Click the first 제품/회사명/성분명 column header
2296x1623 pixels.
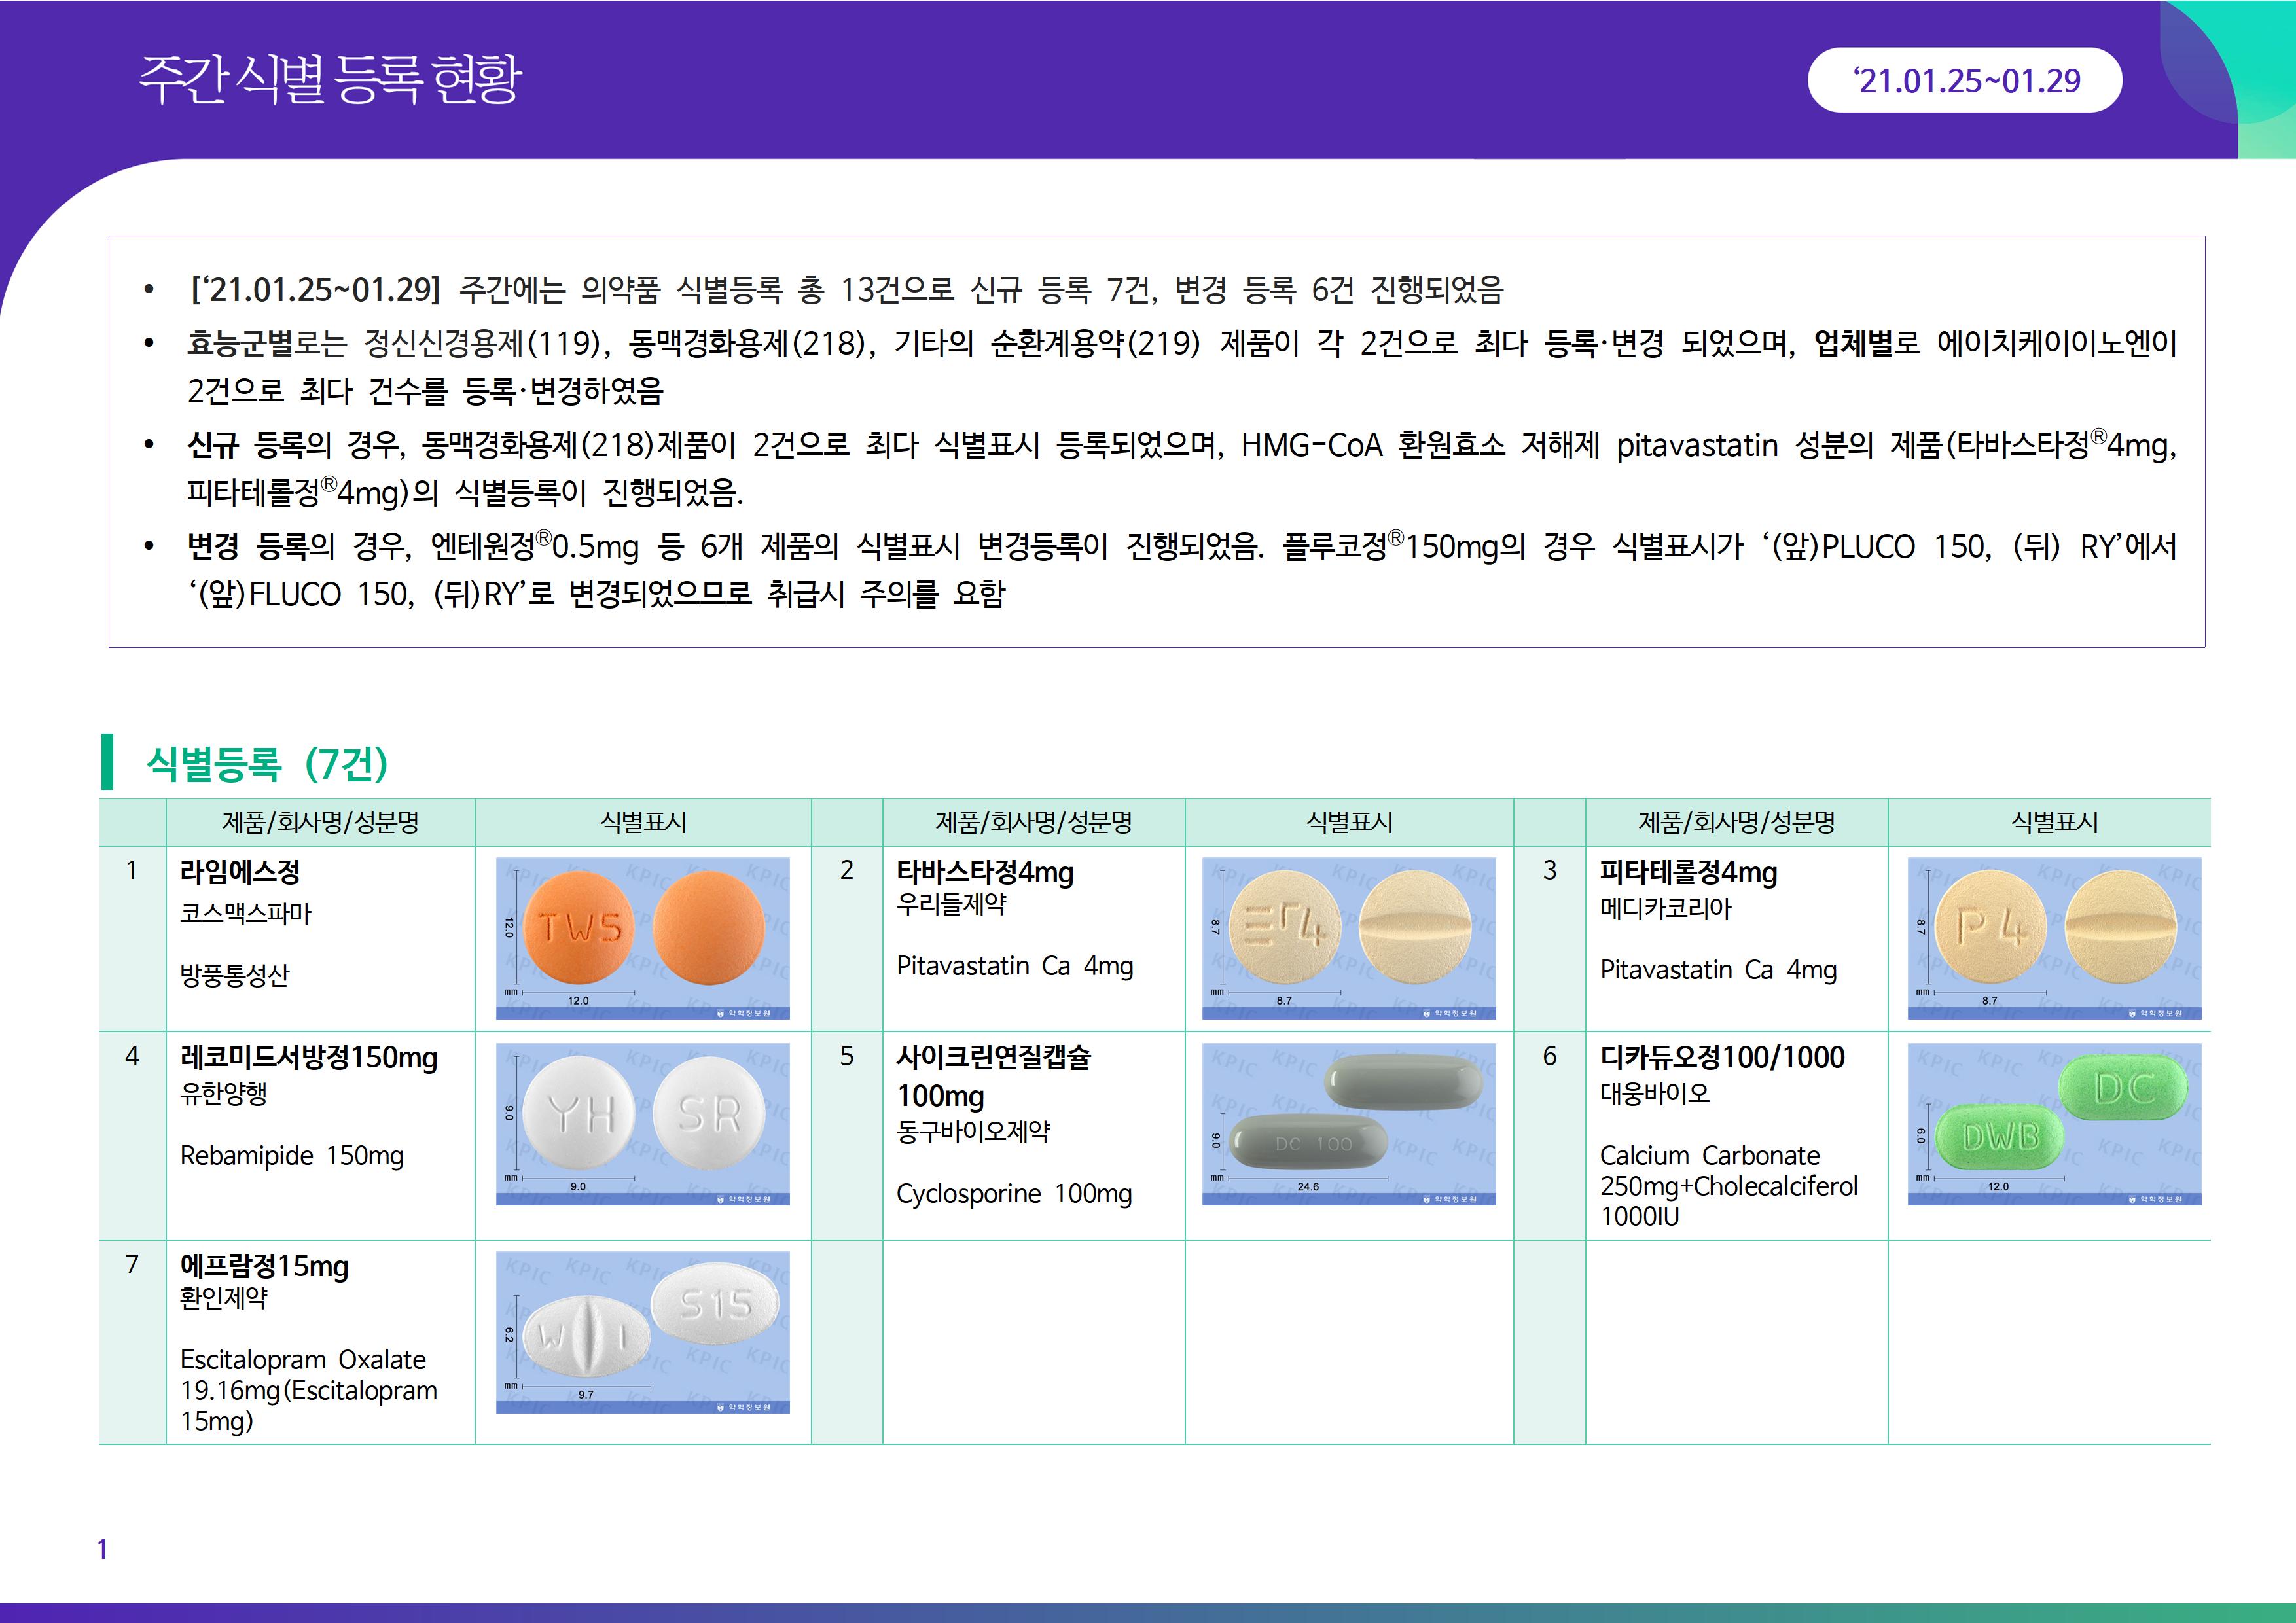(320, 822)
